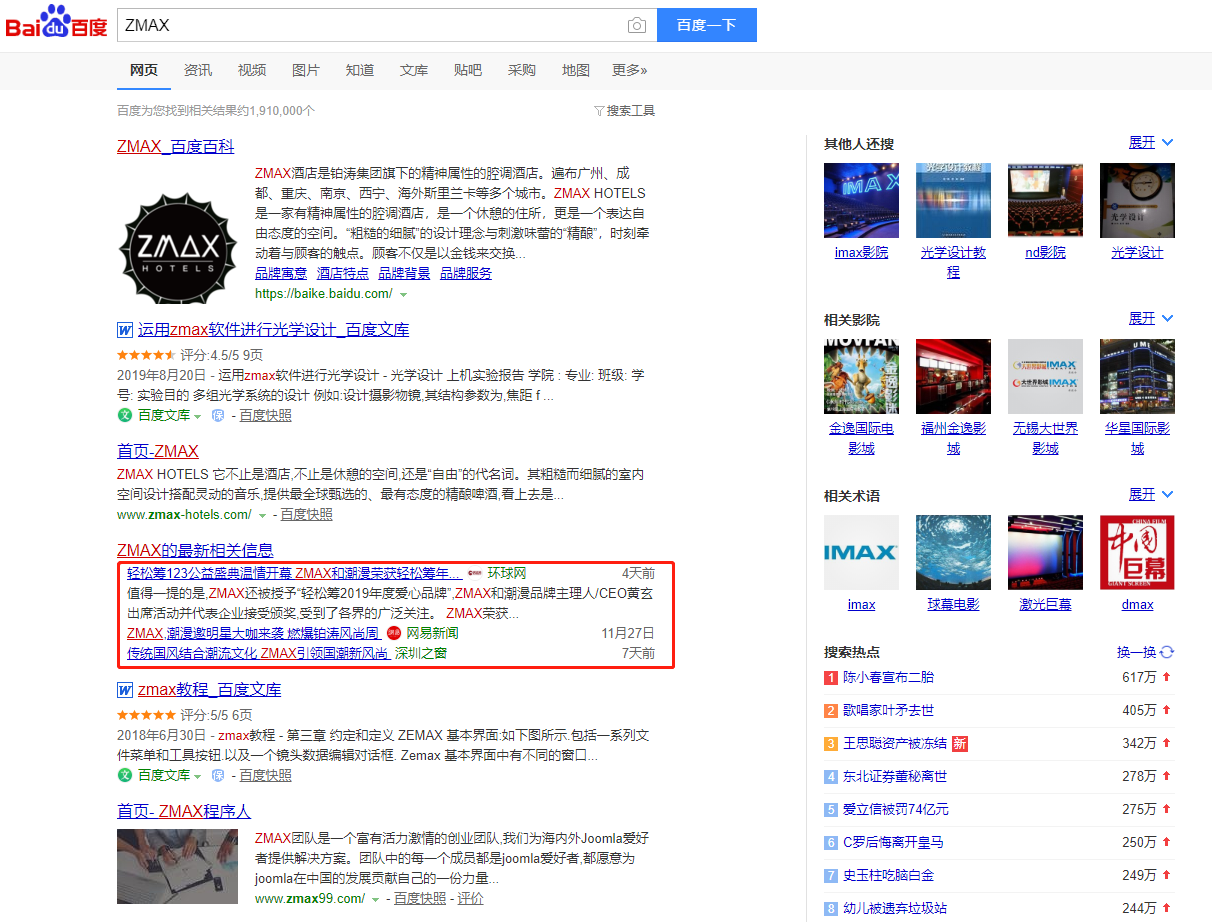The width and height of the screenshot is (1212, 922).
Task: Click nd影院 thumbnail image
Action: tap(1045, 200)
